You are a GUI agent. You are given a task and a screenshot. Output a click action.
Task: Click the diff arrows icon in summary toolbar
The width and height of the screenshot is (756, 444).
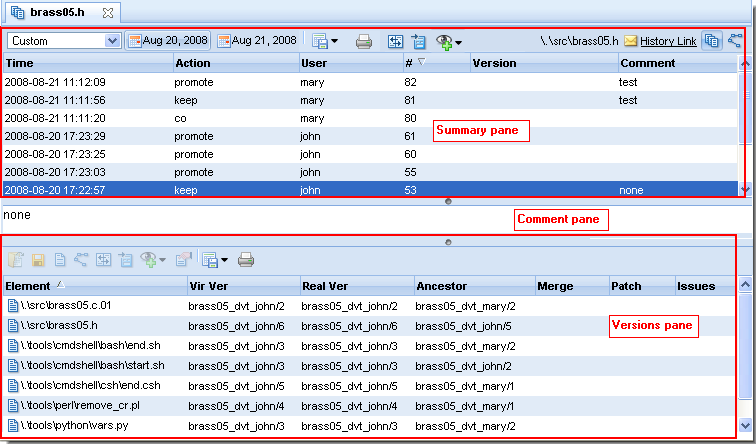(395, 41)
